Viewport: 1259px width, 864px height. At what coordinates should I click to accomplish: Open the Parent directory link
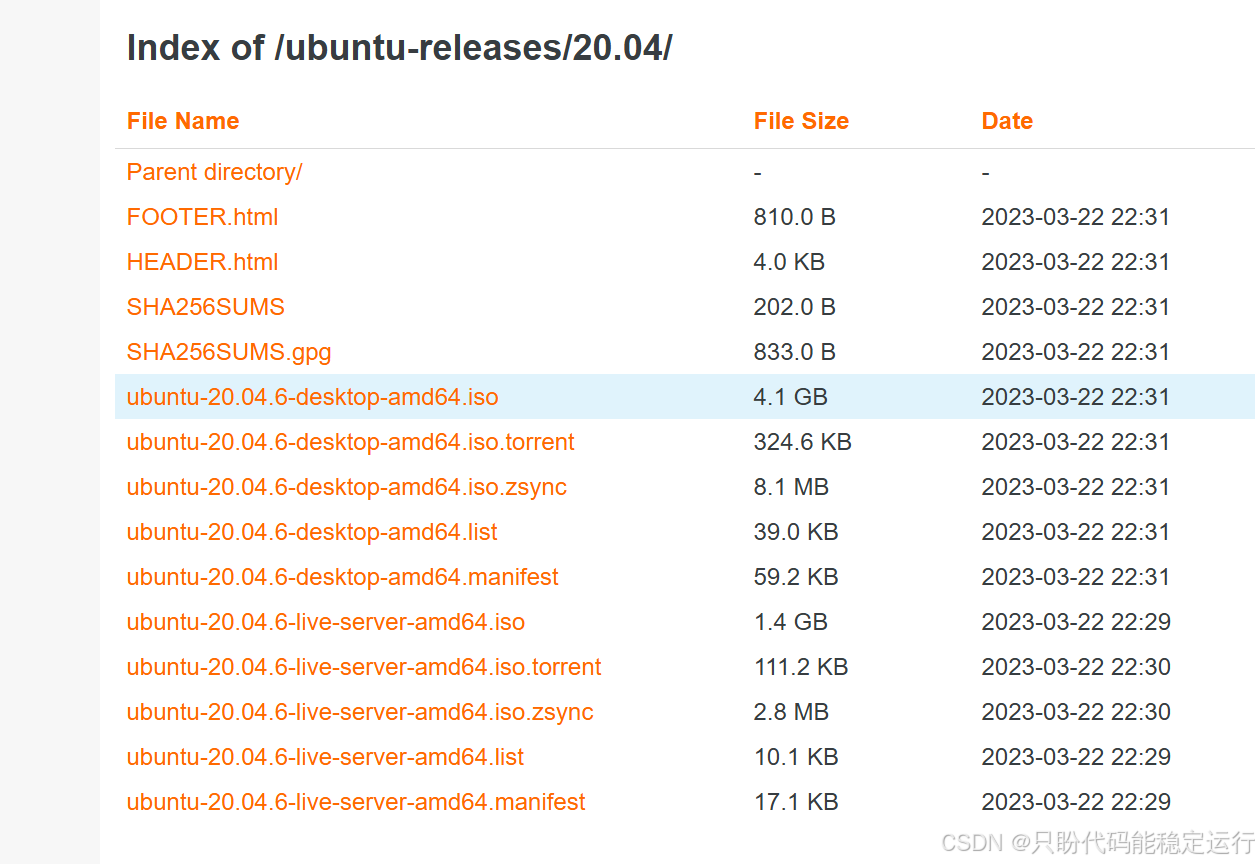tap(214, 172)
